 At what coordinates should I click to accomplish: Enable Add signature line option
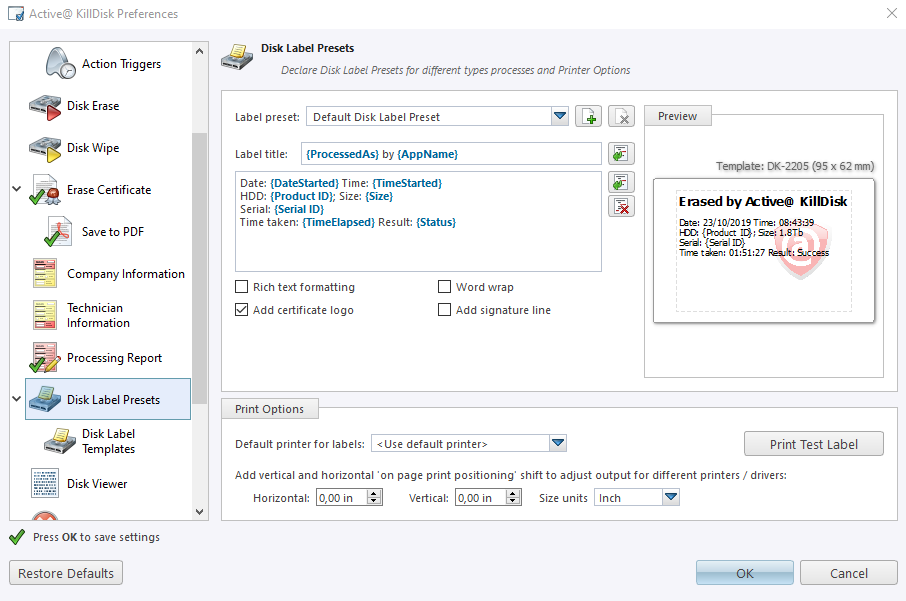(445, 310)
